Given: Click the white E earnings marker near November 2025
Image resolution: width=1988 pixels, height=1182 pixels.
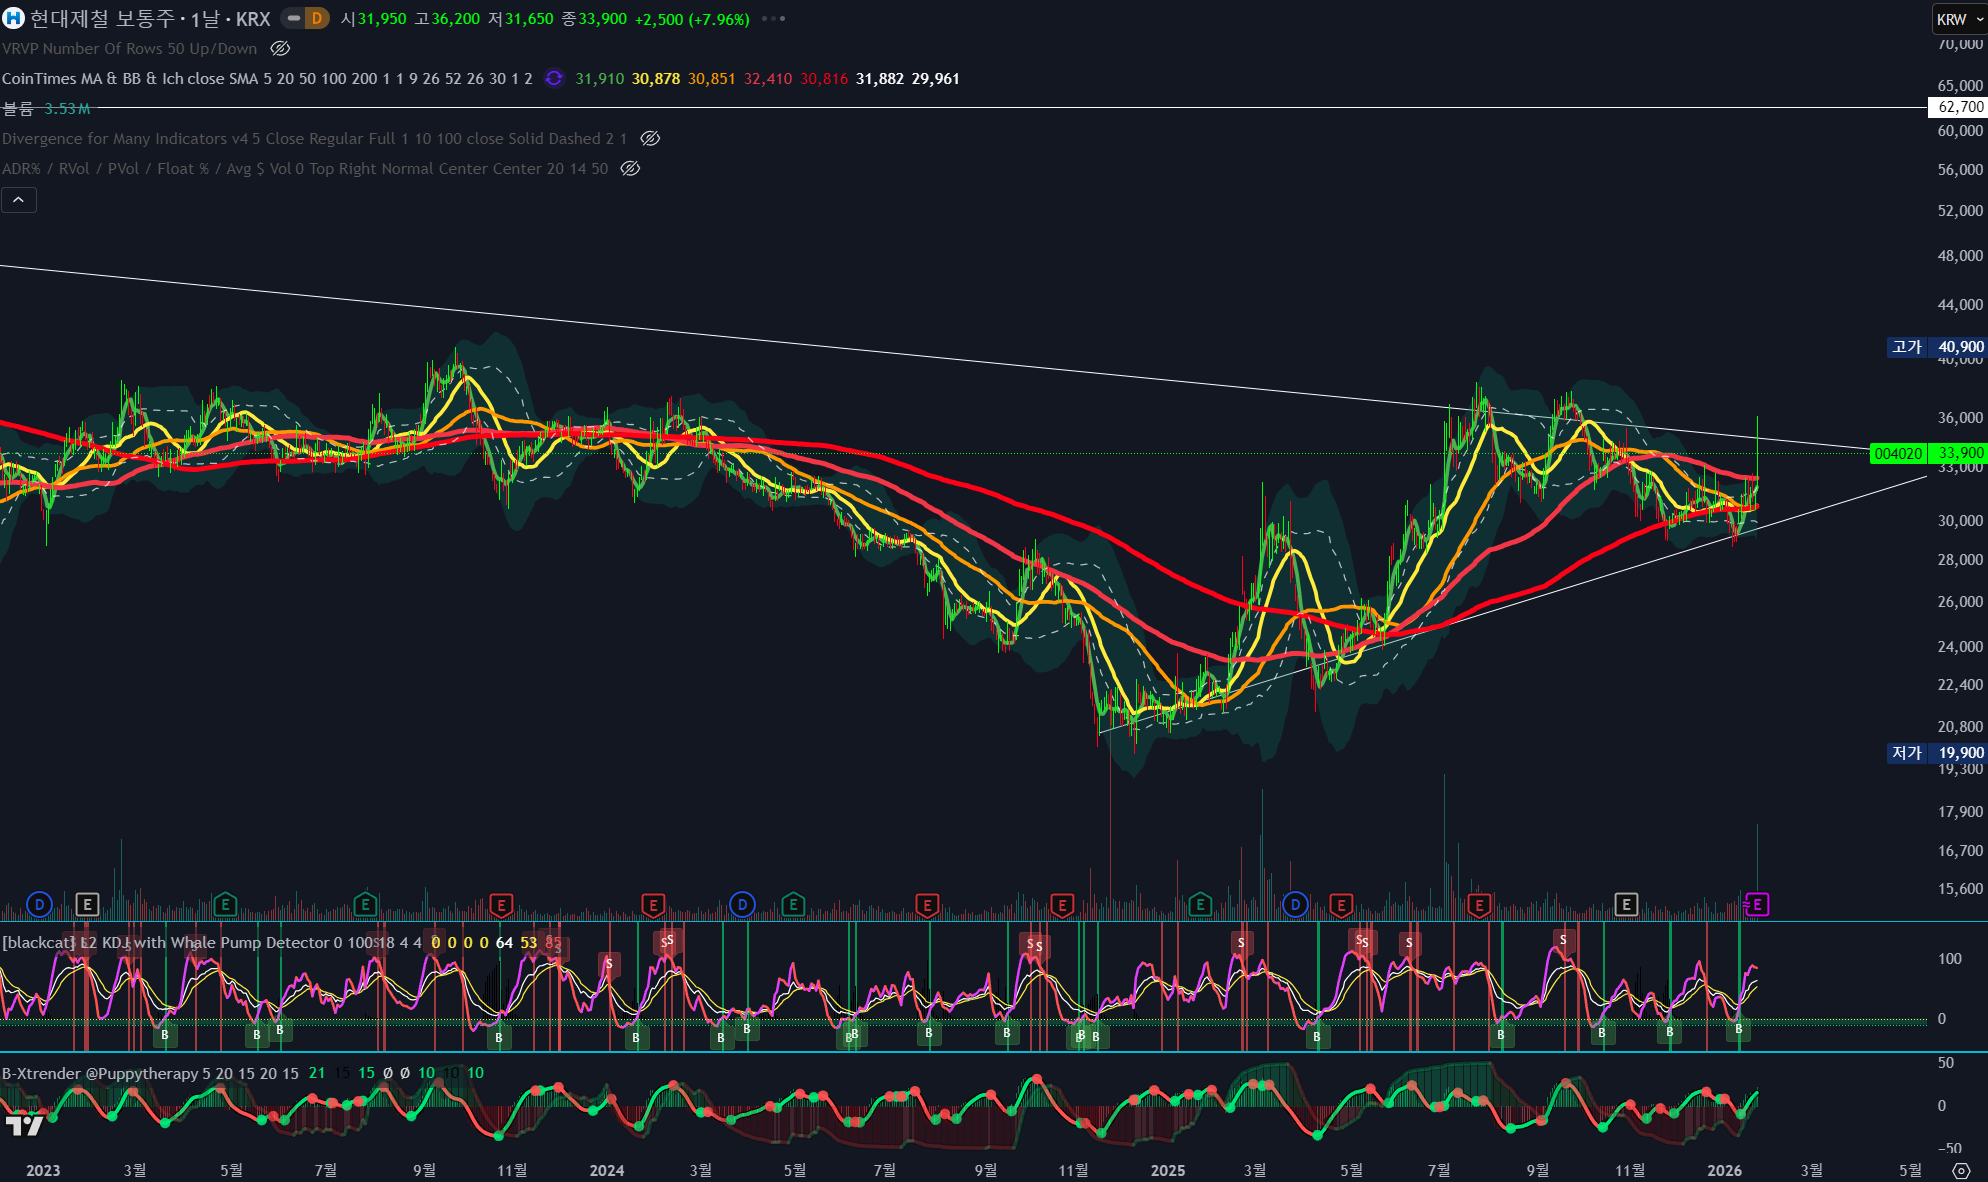Looking at the screenshot, I should (x=1626, y=905).
